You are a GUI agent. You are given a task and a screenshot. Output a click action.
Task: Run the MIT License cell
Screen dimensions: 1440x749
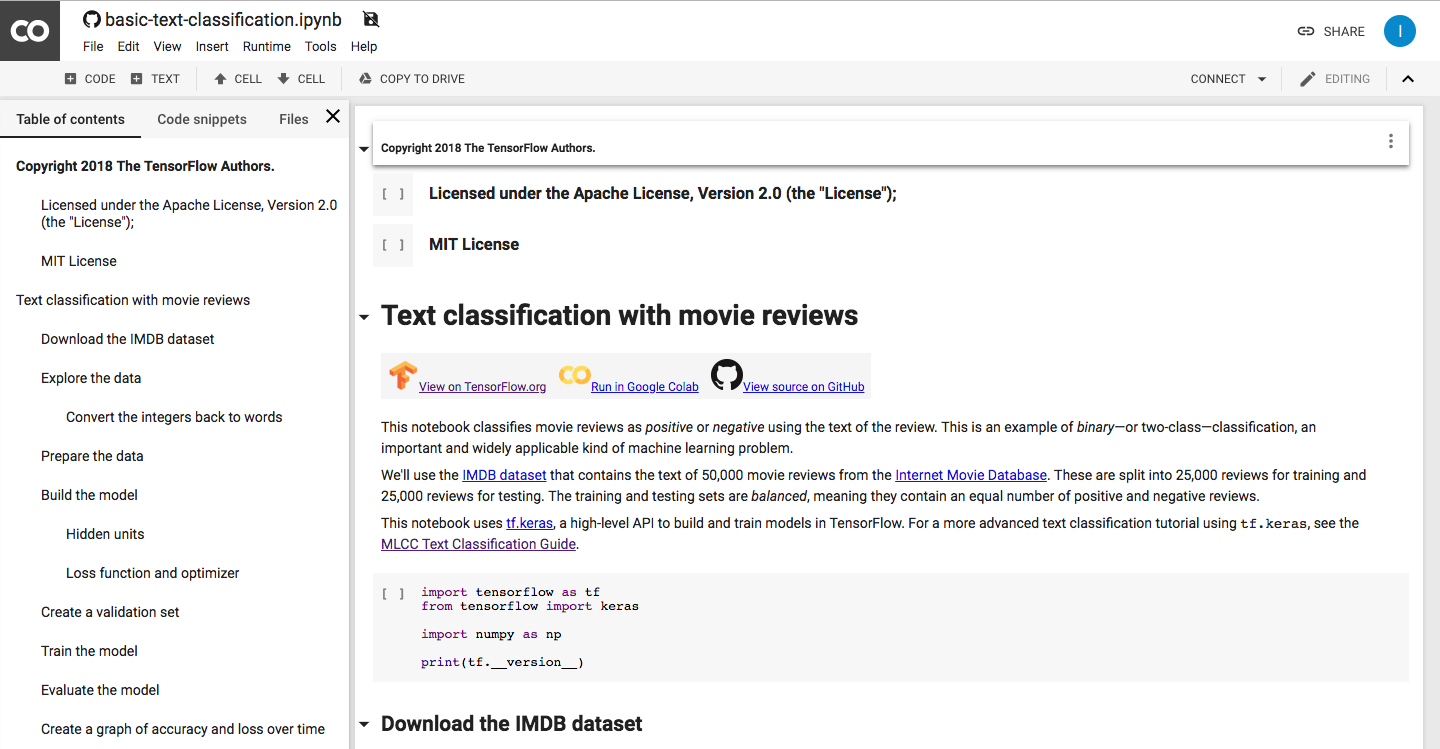(x=393, y=245)
